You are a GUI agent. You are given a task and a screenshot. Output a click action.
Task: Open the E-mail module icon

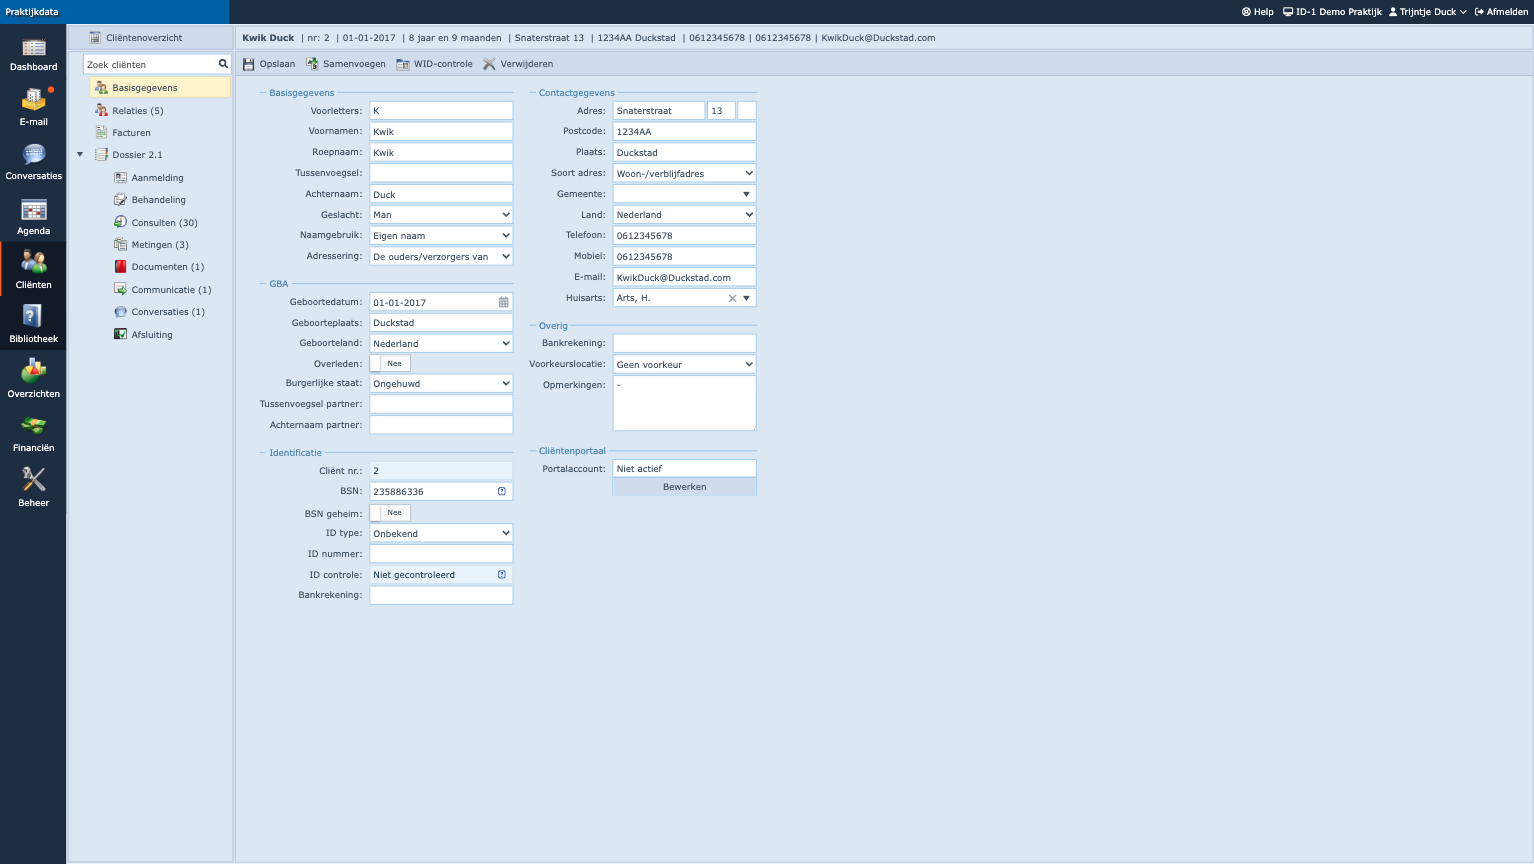click(x=33, y=101)
